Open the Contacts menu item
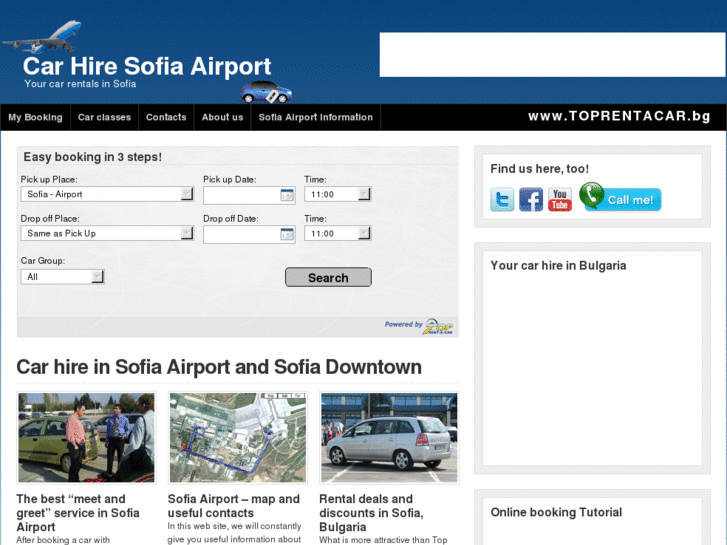The height and width of the screenshot is (545, 727). click(x=166, y=117)
